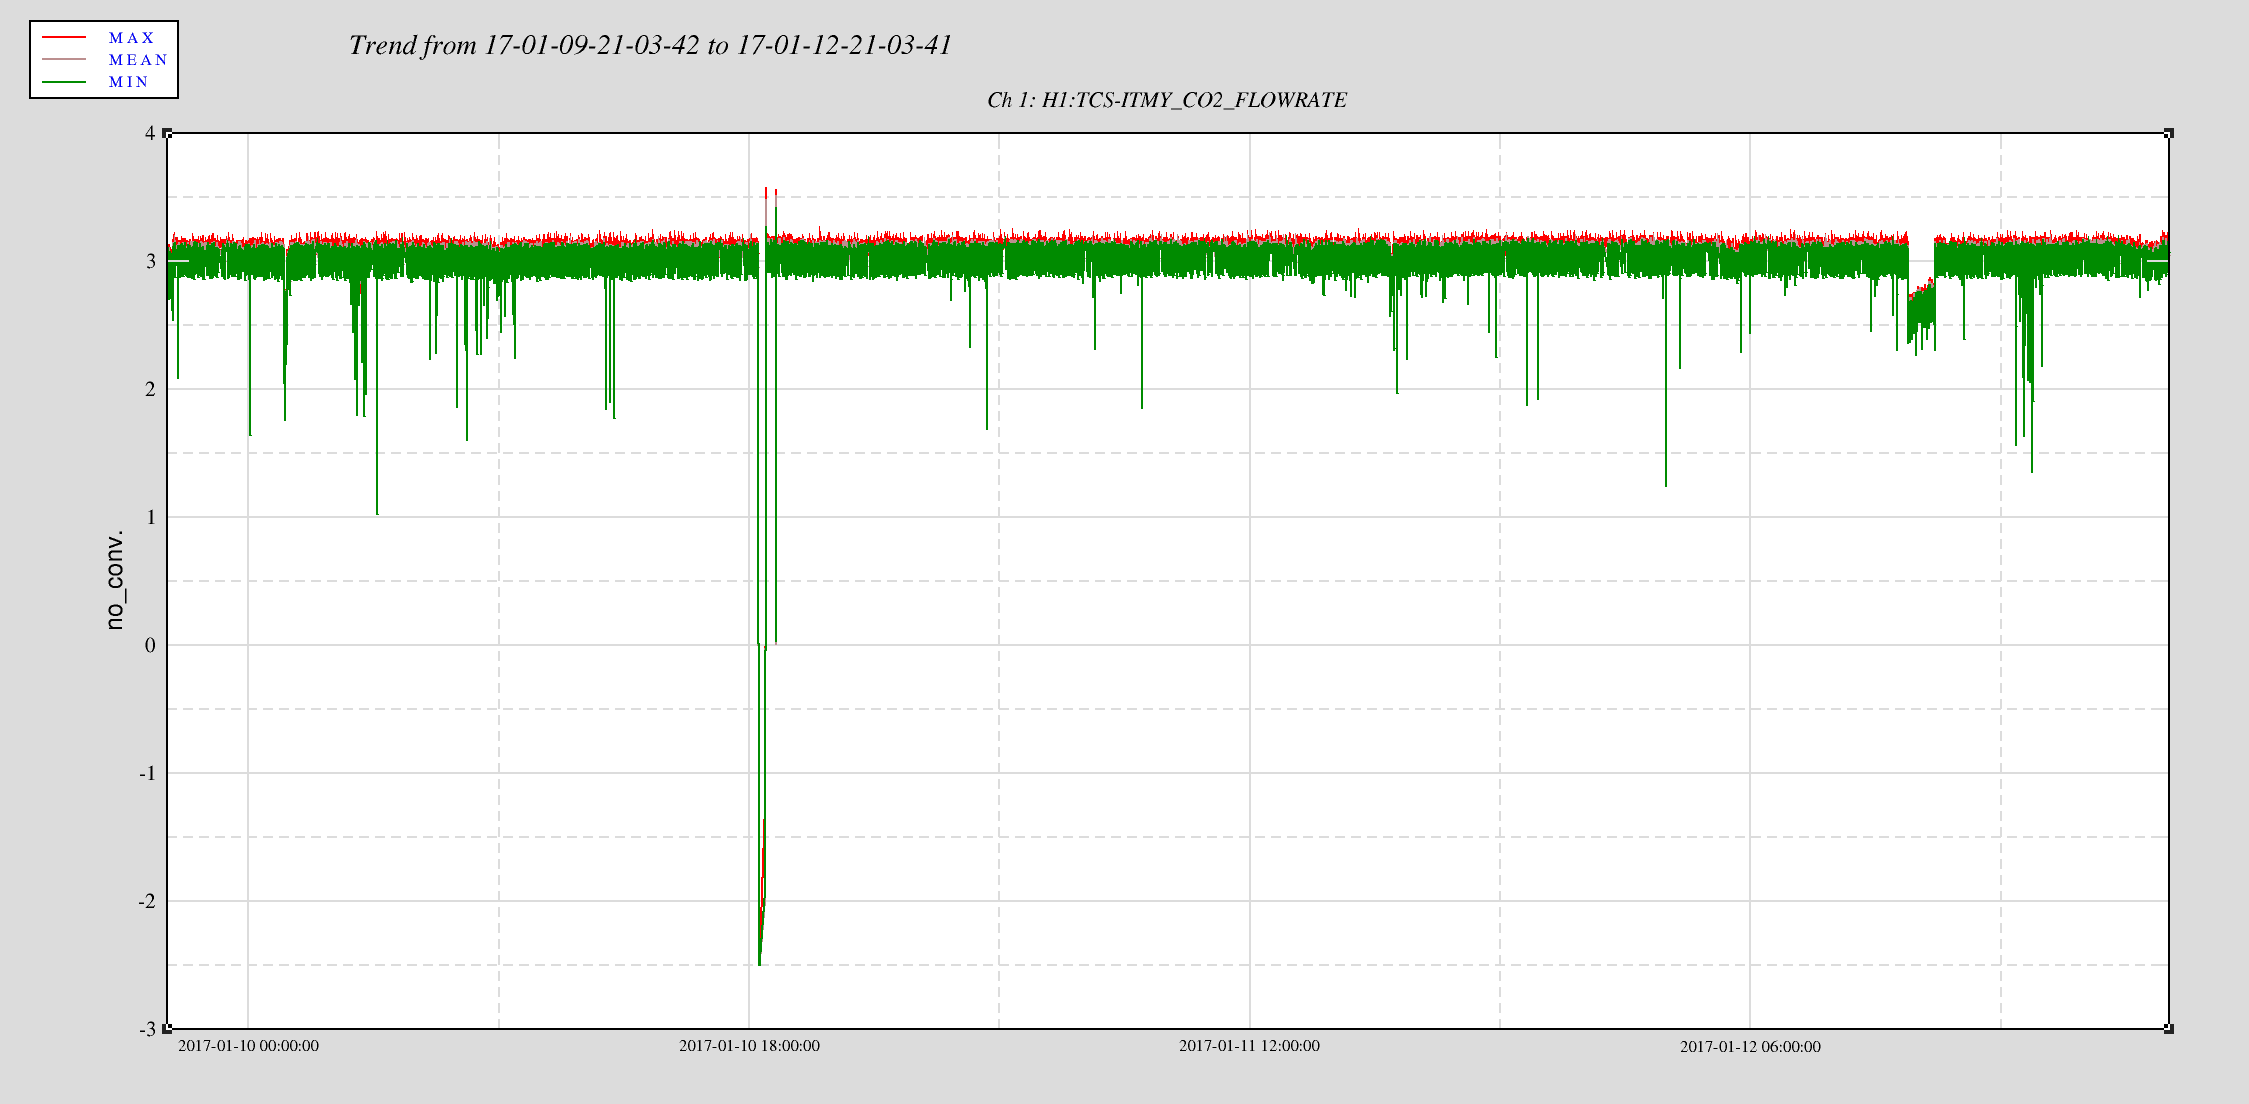Click the x-axis tick label 2017-01-11 12:00:00
This screenshot has height=1104, width=2249.
point(1249,1046)
